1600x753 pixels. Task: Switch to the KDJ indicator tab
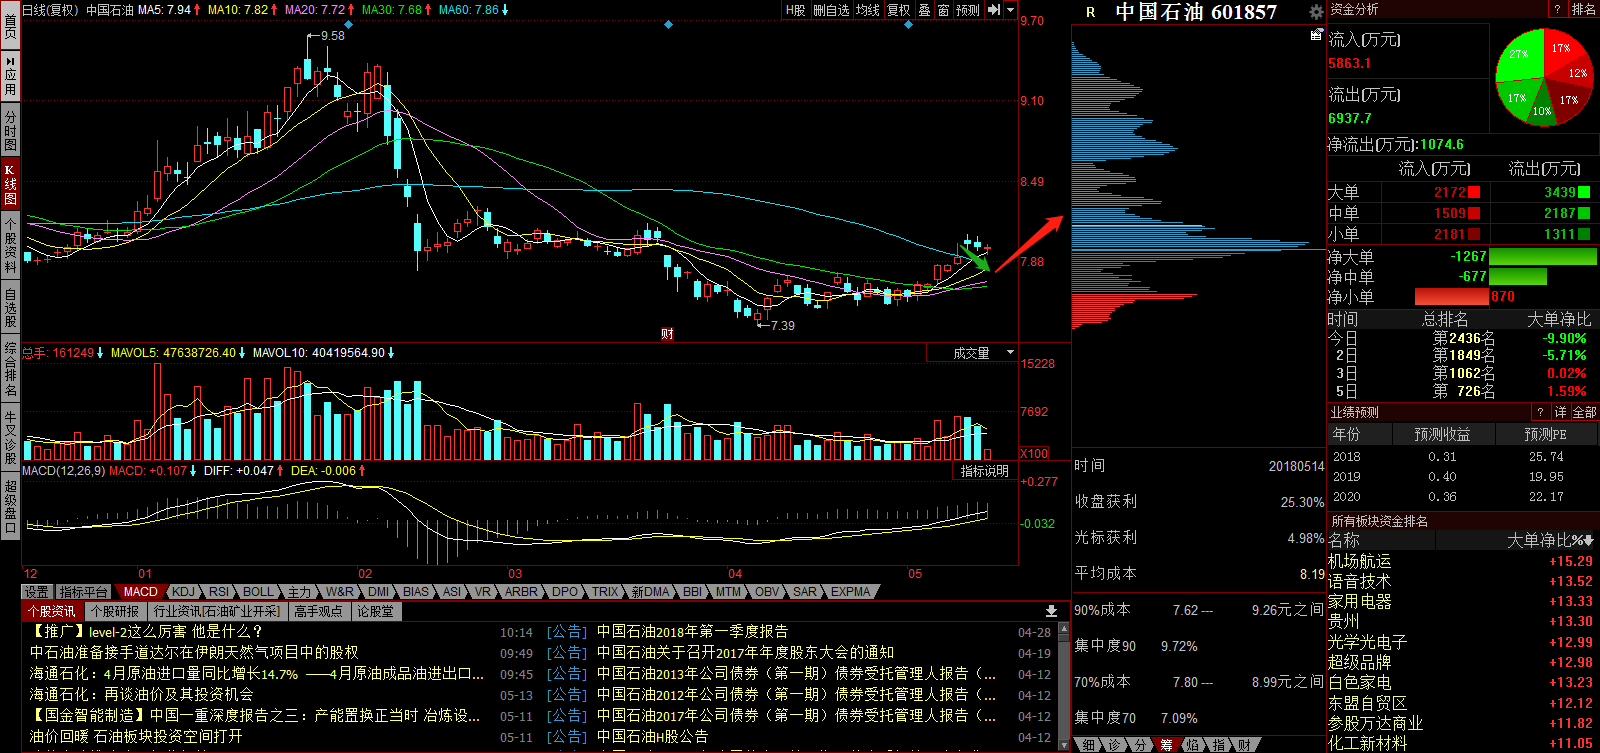point(184,592)
